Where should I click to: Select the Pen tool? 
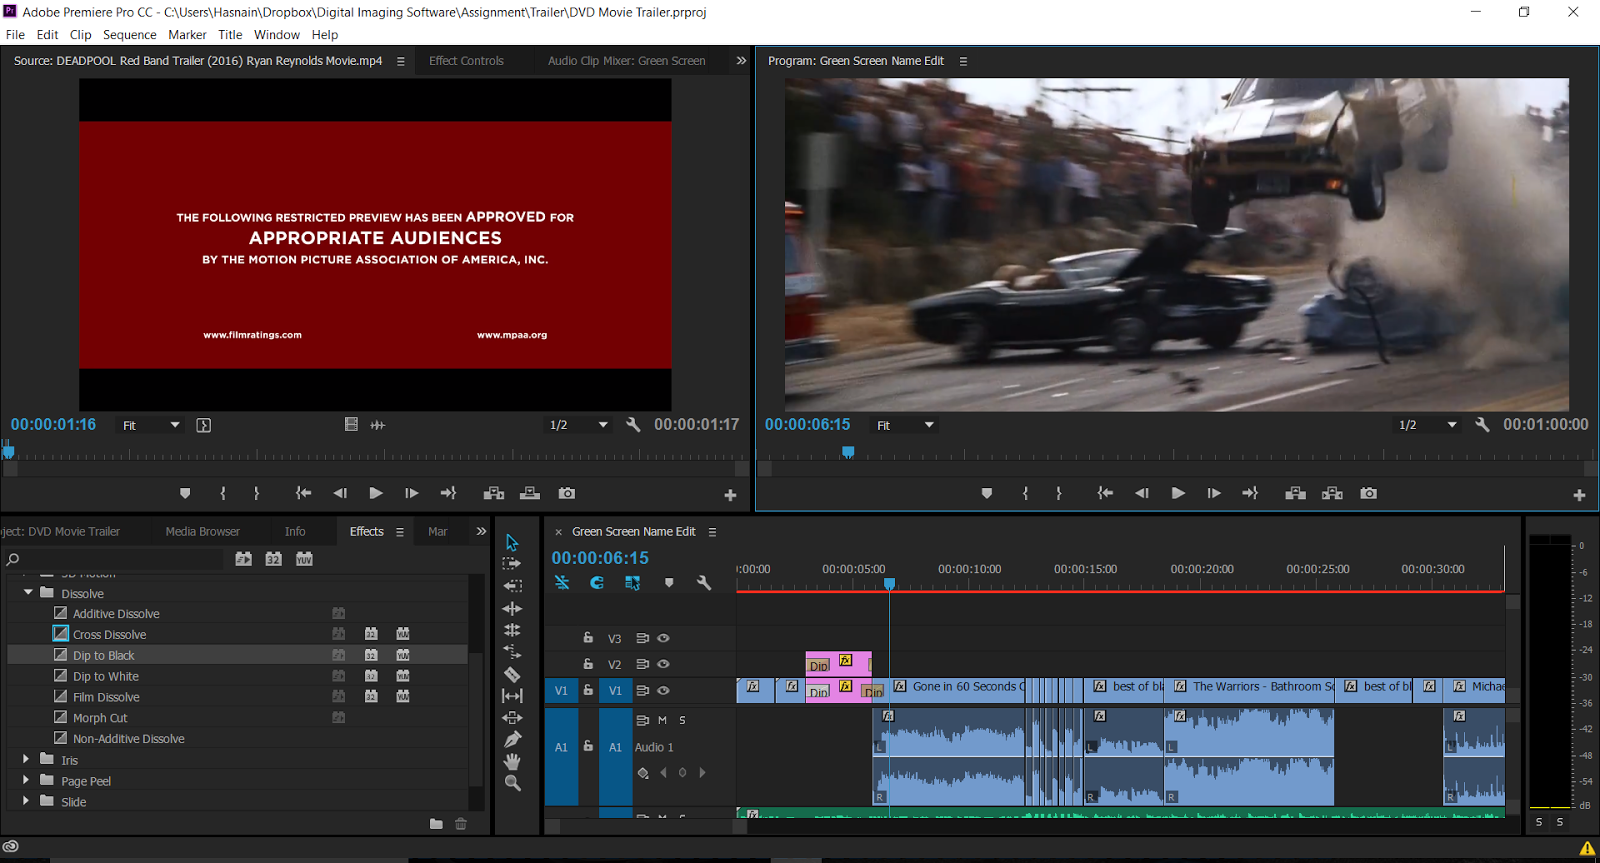(512, 740)
